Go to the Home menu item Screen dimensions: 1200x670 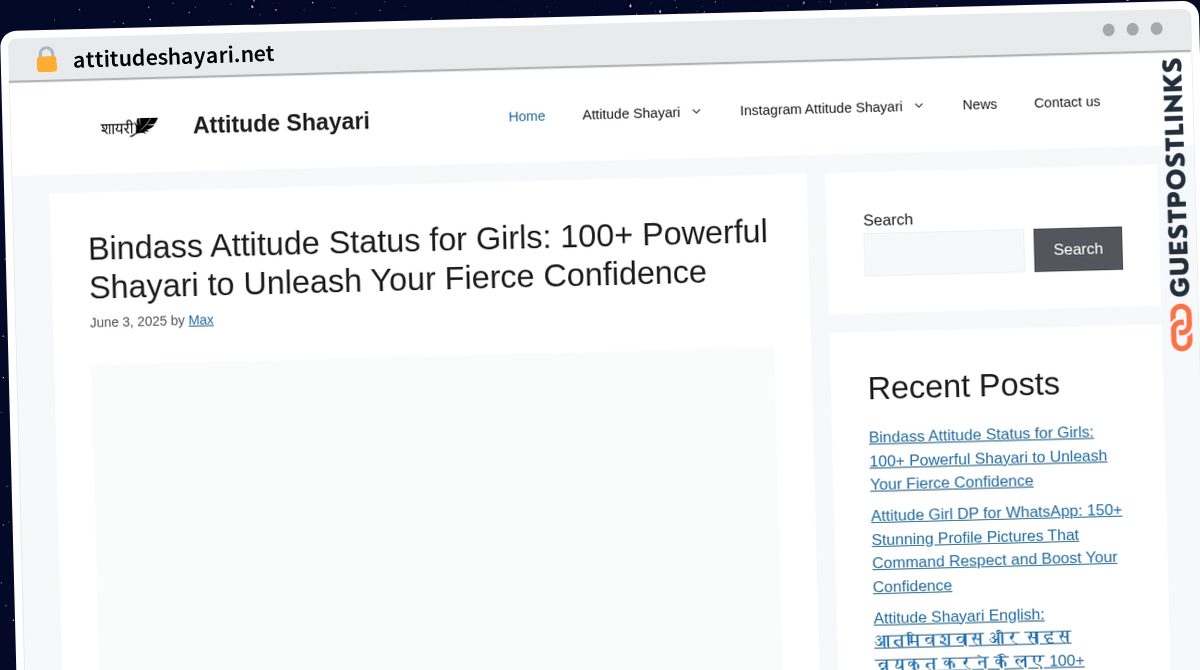[527, 116]
